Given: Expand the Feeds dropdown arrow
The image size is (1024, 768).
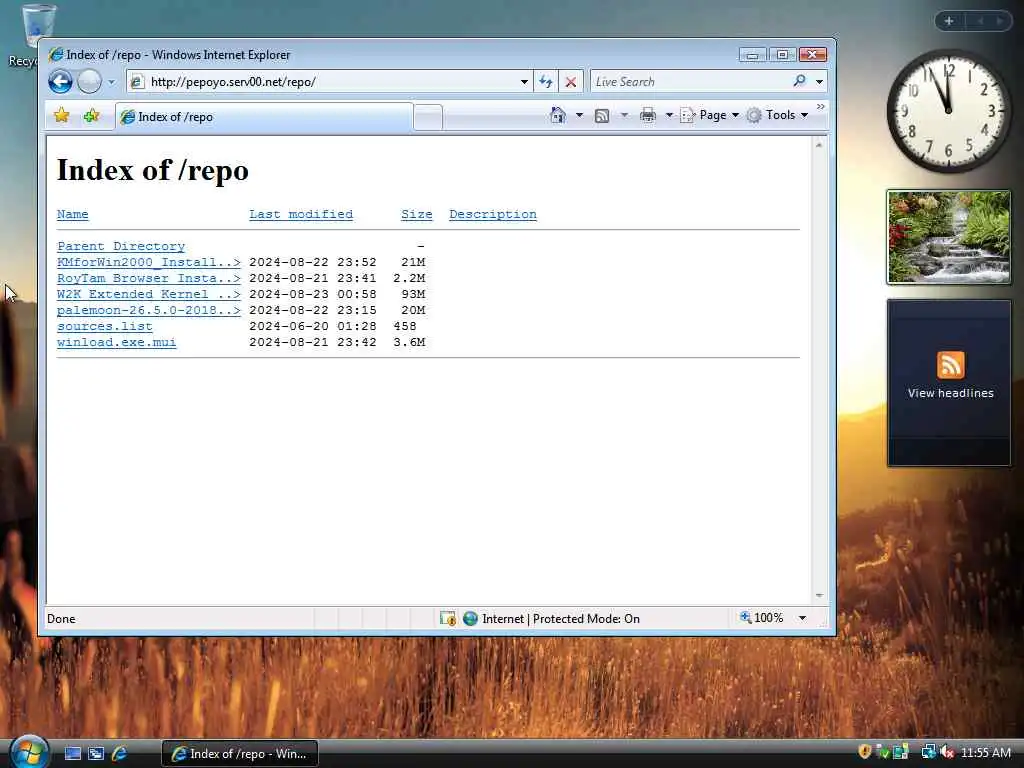Looking at the screenshot, I should click(x=624, y=116).
